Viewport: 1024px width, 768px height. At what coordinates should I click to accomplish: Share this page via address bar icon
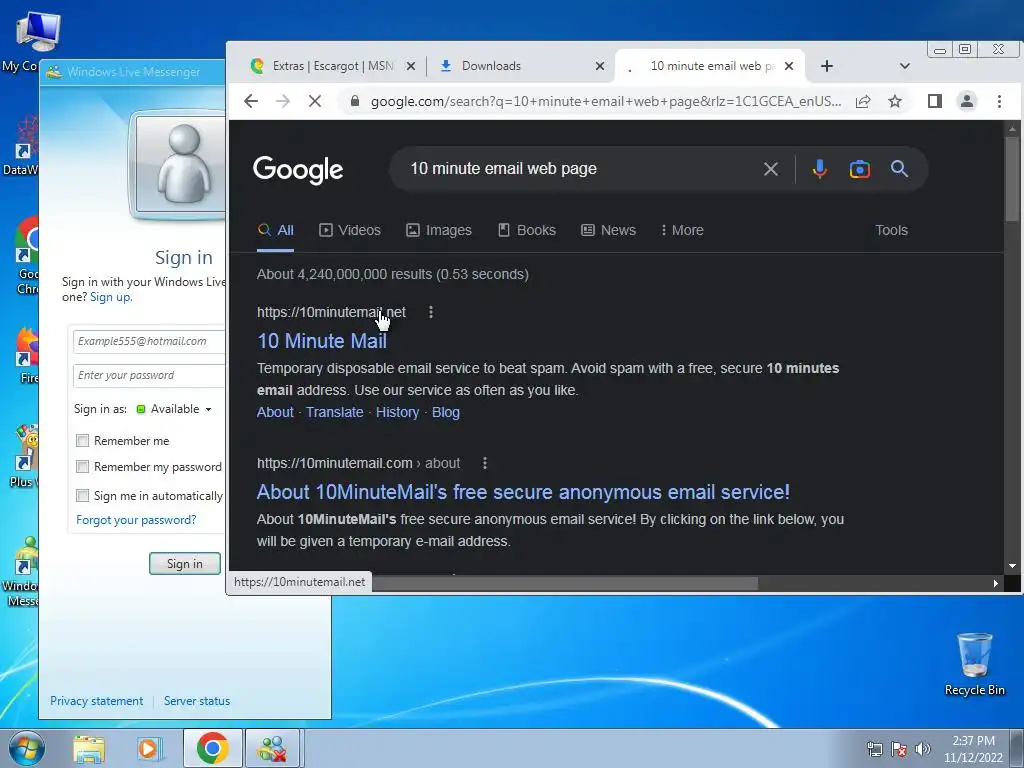point(863,101)
